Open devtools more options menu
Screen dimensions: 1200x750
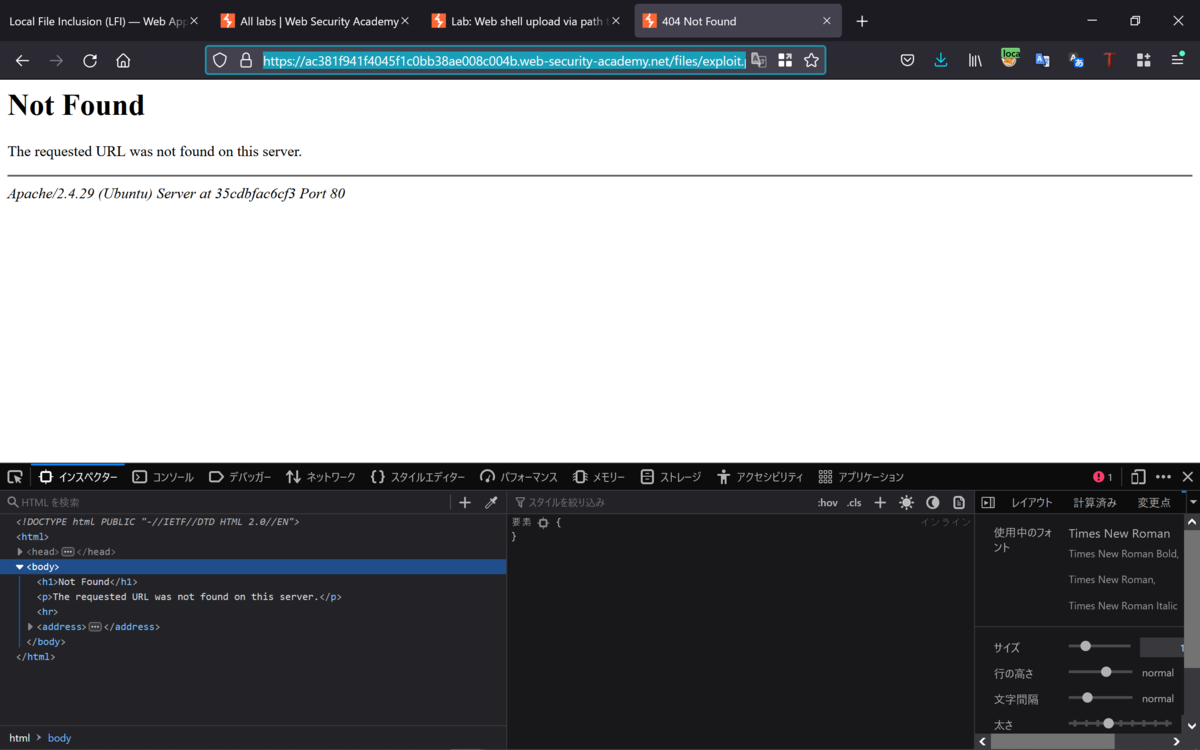pos(1163,477)
